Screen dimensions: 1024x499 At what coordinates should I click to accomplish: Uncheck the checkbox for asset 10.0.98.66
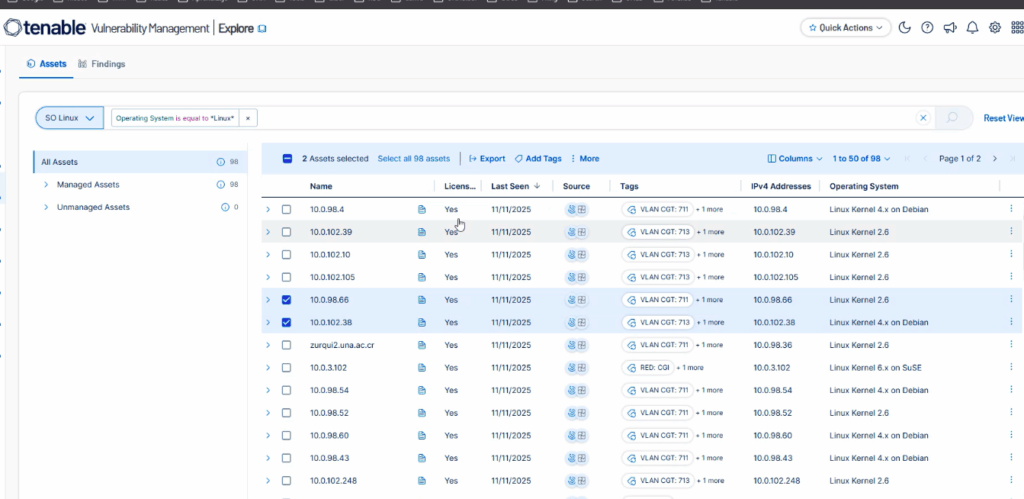[x=287, y=300]
